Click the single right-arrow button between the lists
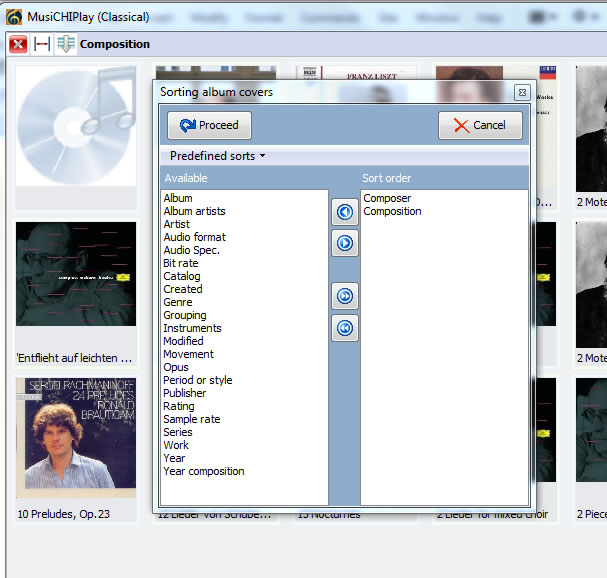This screenshot has width=607, height=578. (x=345, y=243)
